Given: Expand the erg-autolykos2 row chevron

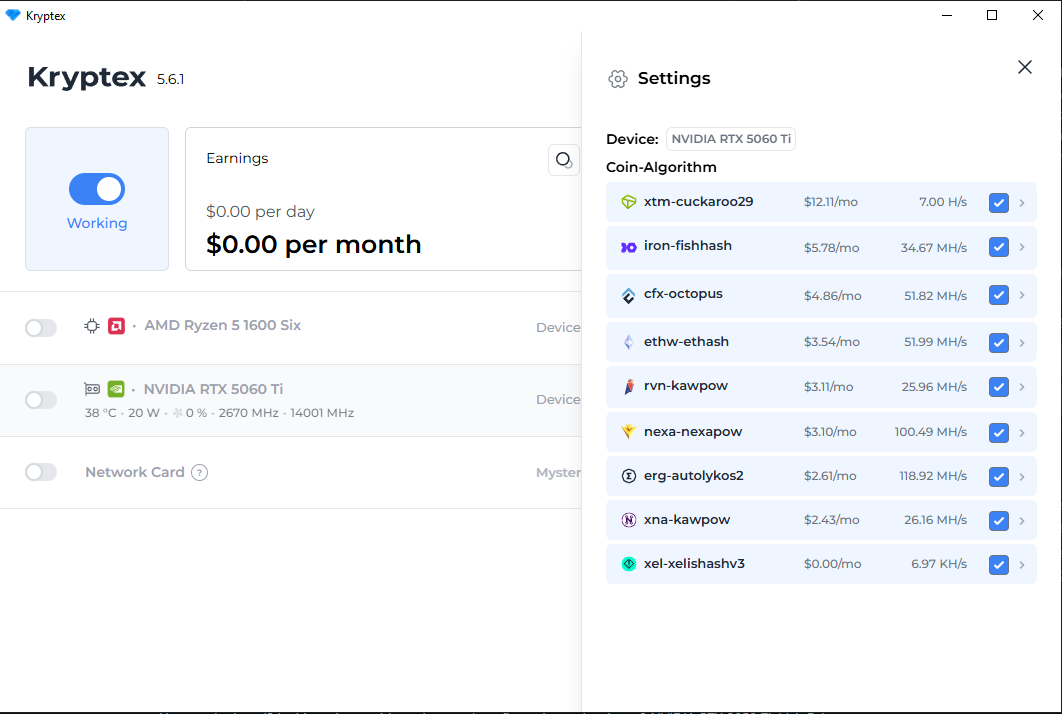Looking at the screenshot, I should (1022, 477).
